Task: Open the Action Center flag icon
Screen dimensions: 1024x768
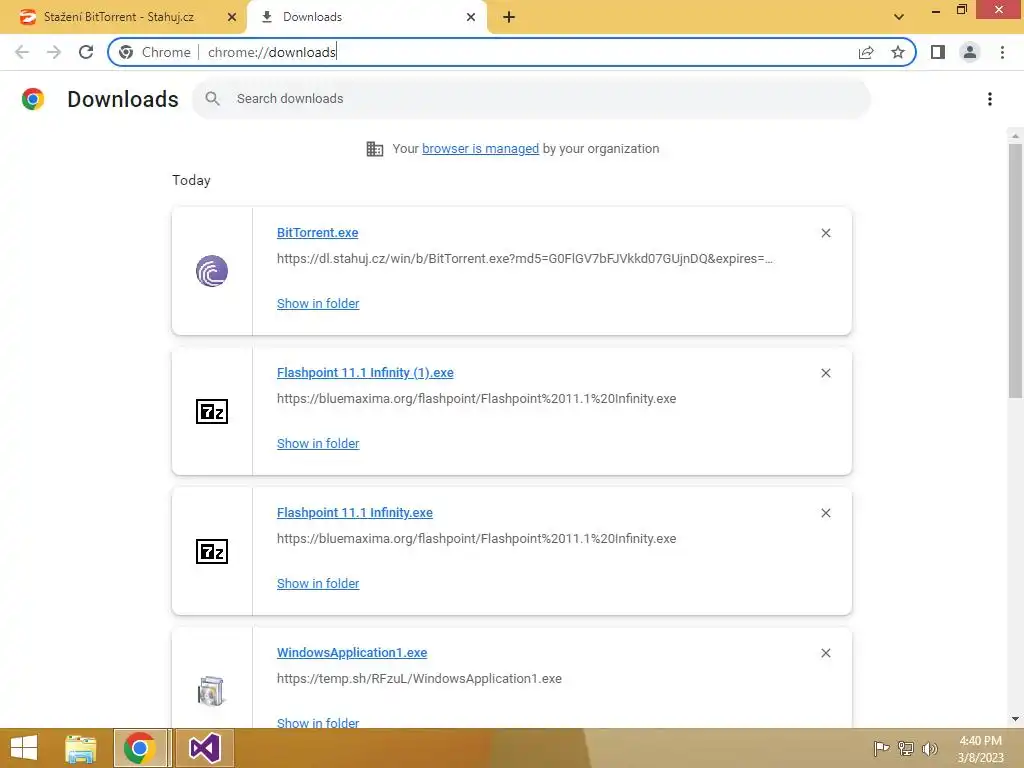Action: [881, 748]
